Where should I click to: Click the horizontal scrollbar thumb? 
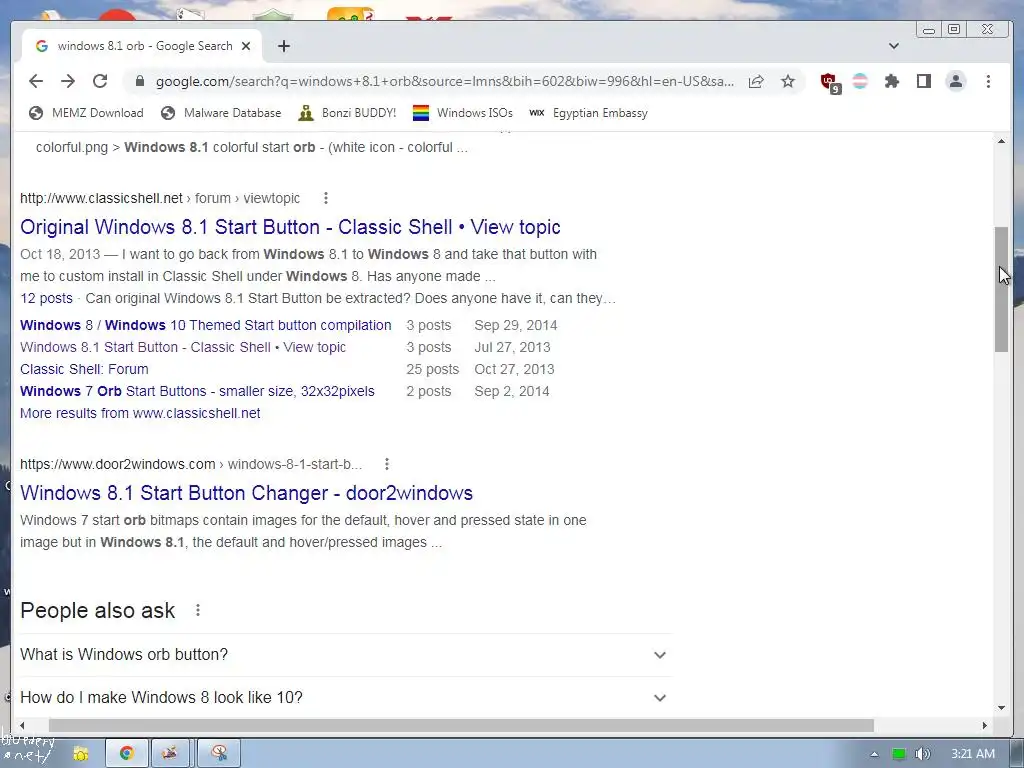[461, 726]
